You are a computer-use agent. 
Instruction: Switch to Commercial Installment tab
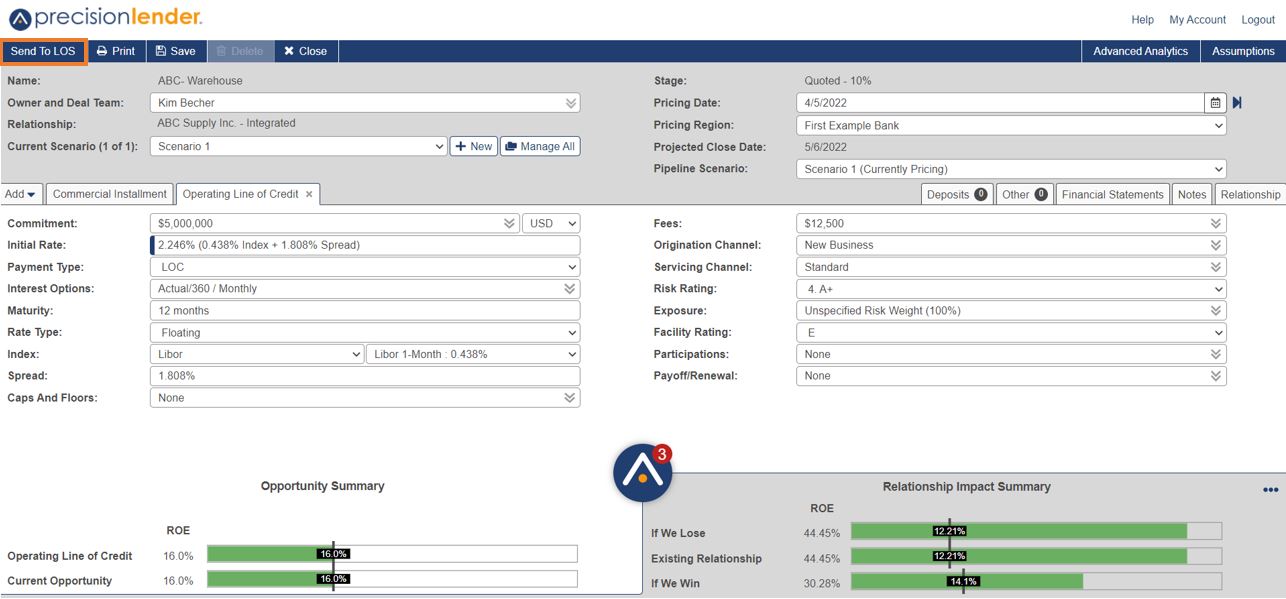(110, 194)
